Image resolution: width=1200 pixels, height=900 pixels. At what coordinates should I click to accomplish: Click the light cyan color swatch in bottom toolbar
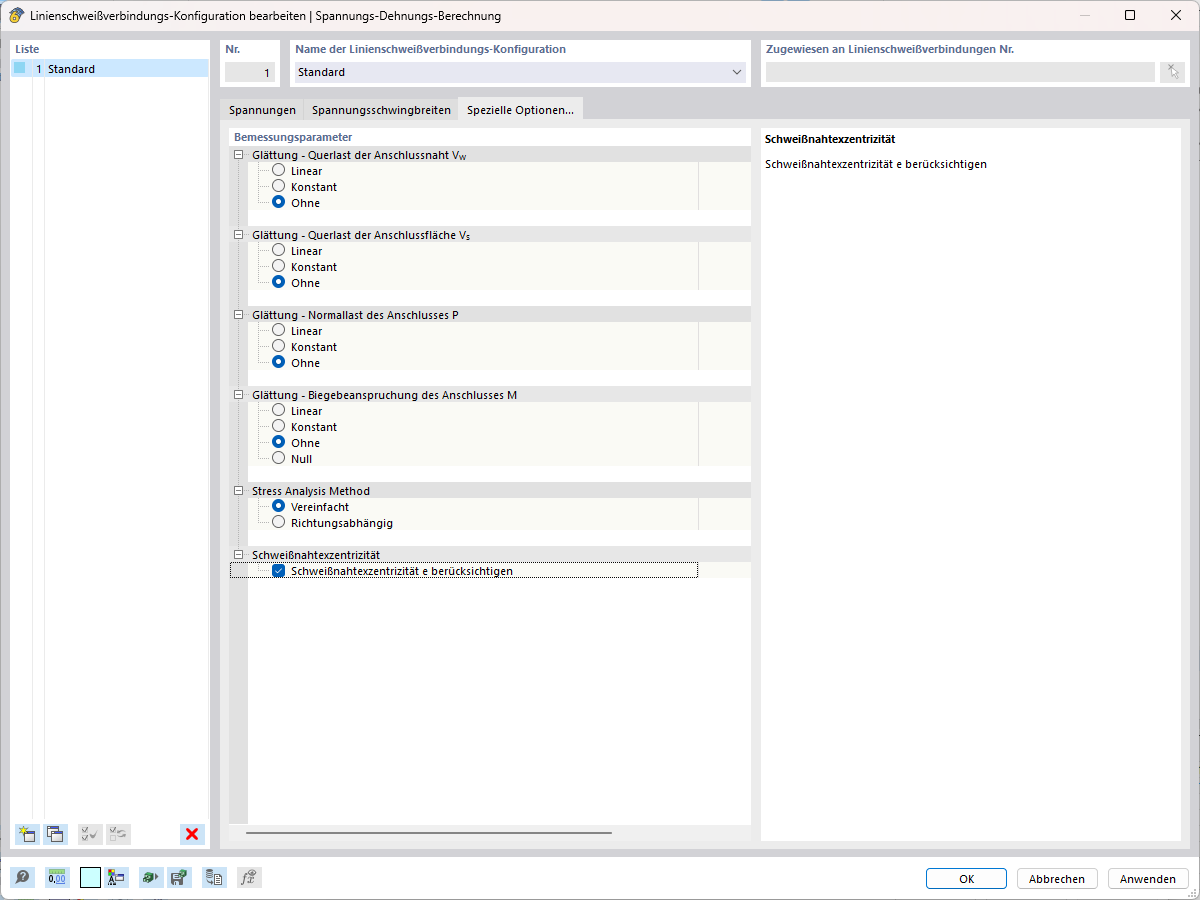pyautogui.click(x=90, y=878)
